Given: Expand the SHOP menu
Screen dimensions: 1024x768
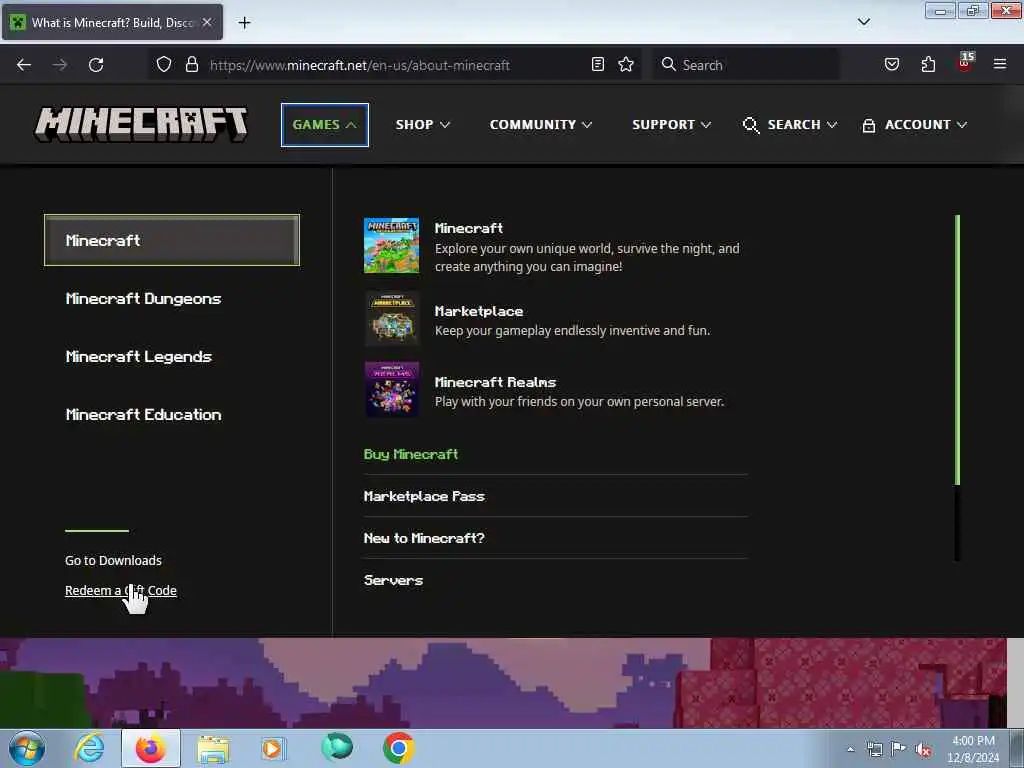Looking at the screenshot, I should coord(423,125).
